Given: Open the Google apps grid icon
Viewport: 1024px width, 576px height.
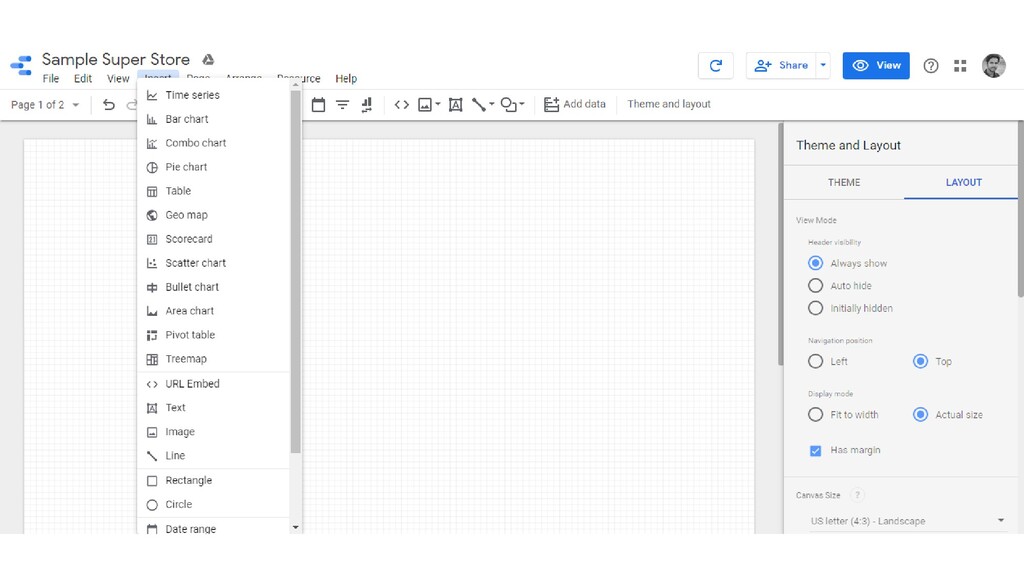Looking at the screenshot, I should click(x=960, y=66).
